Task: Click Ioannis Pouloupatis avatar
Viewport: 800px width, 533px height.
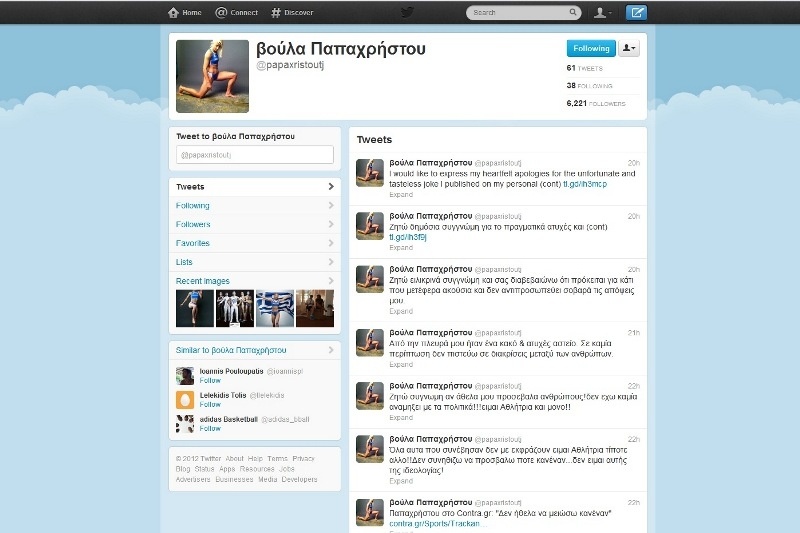Action: (x=185, y=376)
